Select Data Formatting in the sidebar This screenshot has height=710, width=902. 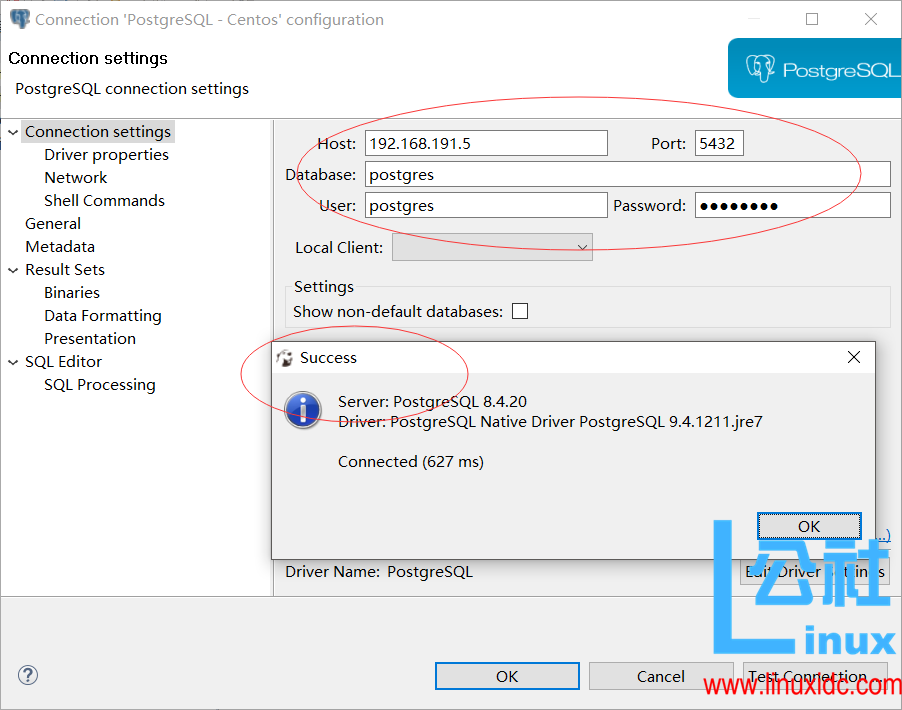[103, 315]
